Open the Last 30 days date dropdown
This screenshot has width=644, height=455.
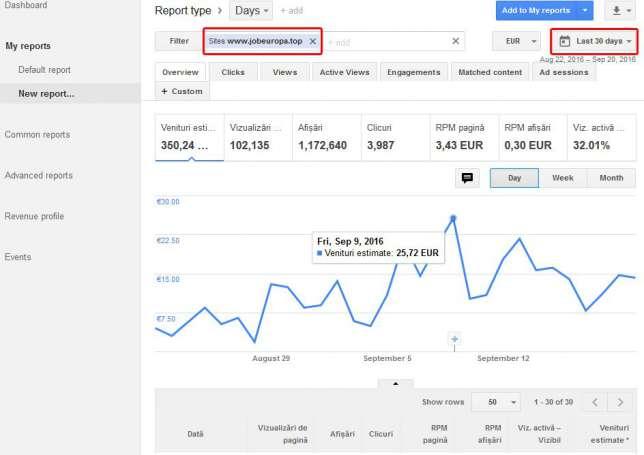click(x=594, y=41)
